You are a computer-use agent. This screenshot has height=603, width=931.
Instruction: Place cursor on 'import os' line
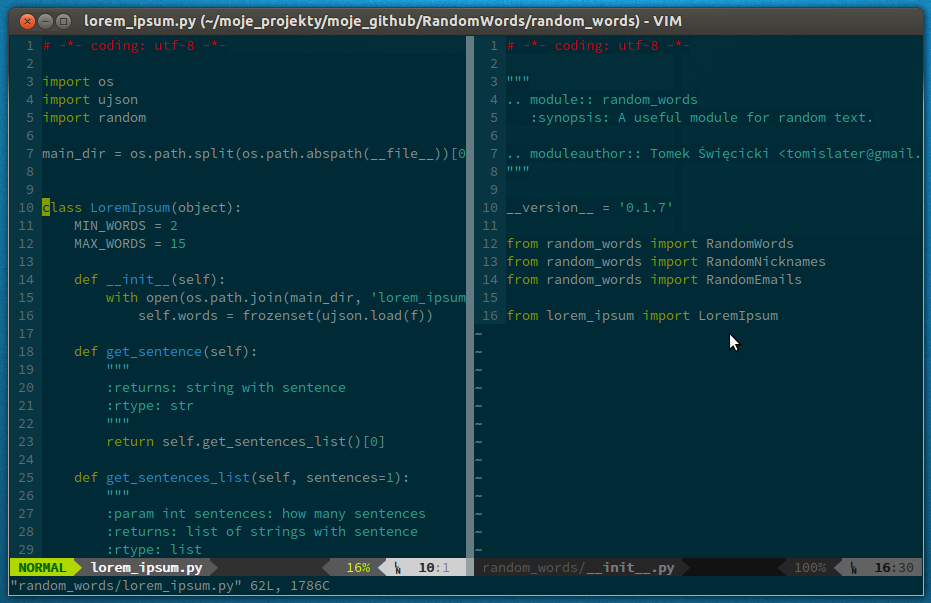click(78, 81)
